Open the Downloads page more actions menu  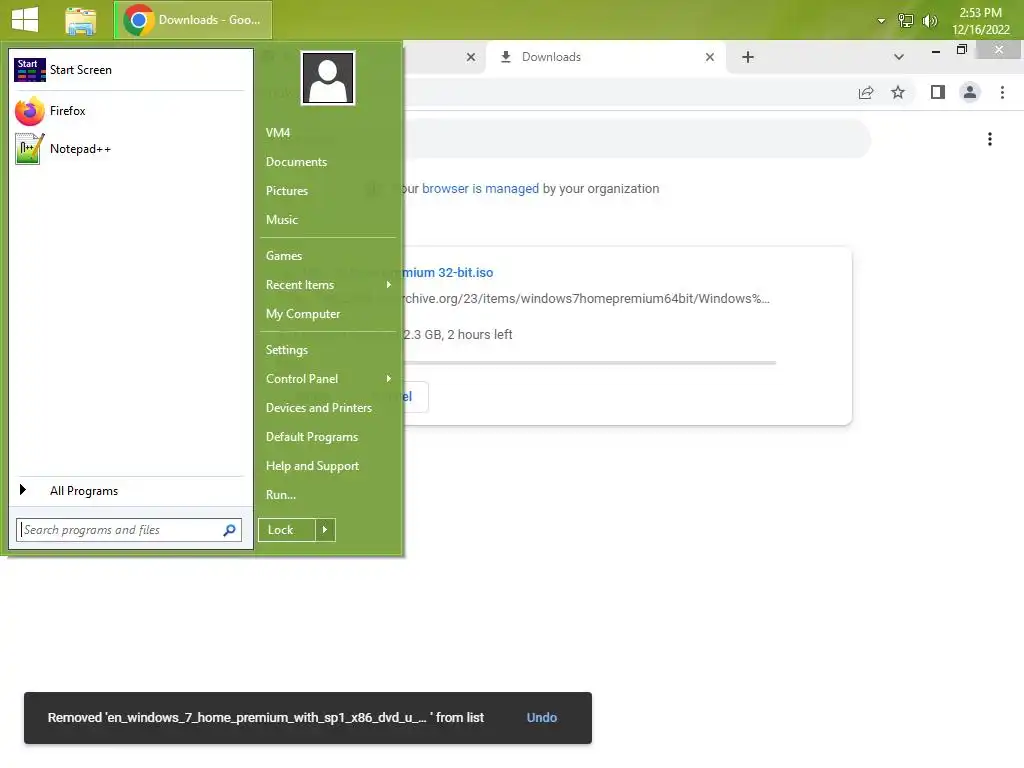click(x=990, y=139)
